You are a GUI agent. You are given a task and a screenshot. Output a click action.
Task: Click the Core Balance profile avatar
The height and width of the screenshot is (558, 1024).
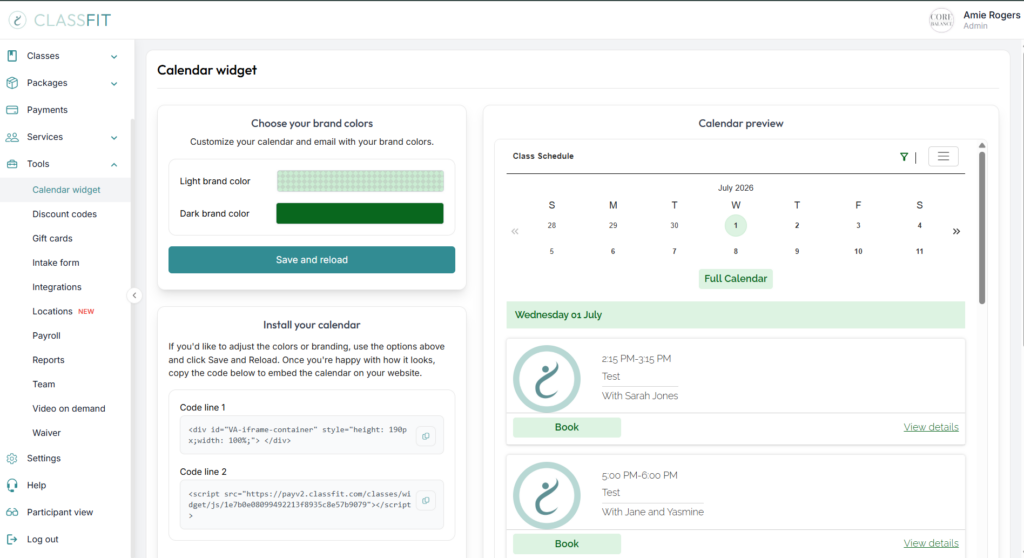(942, 20)
